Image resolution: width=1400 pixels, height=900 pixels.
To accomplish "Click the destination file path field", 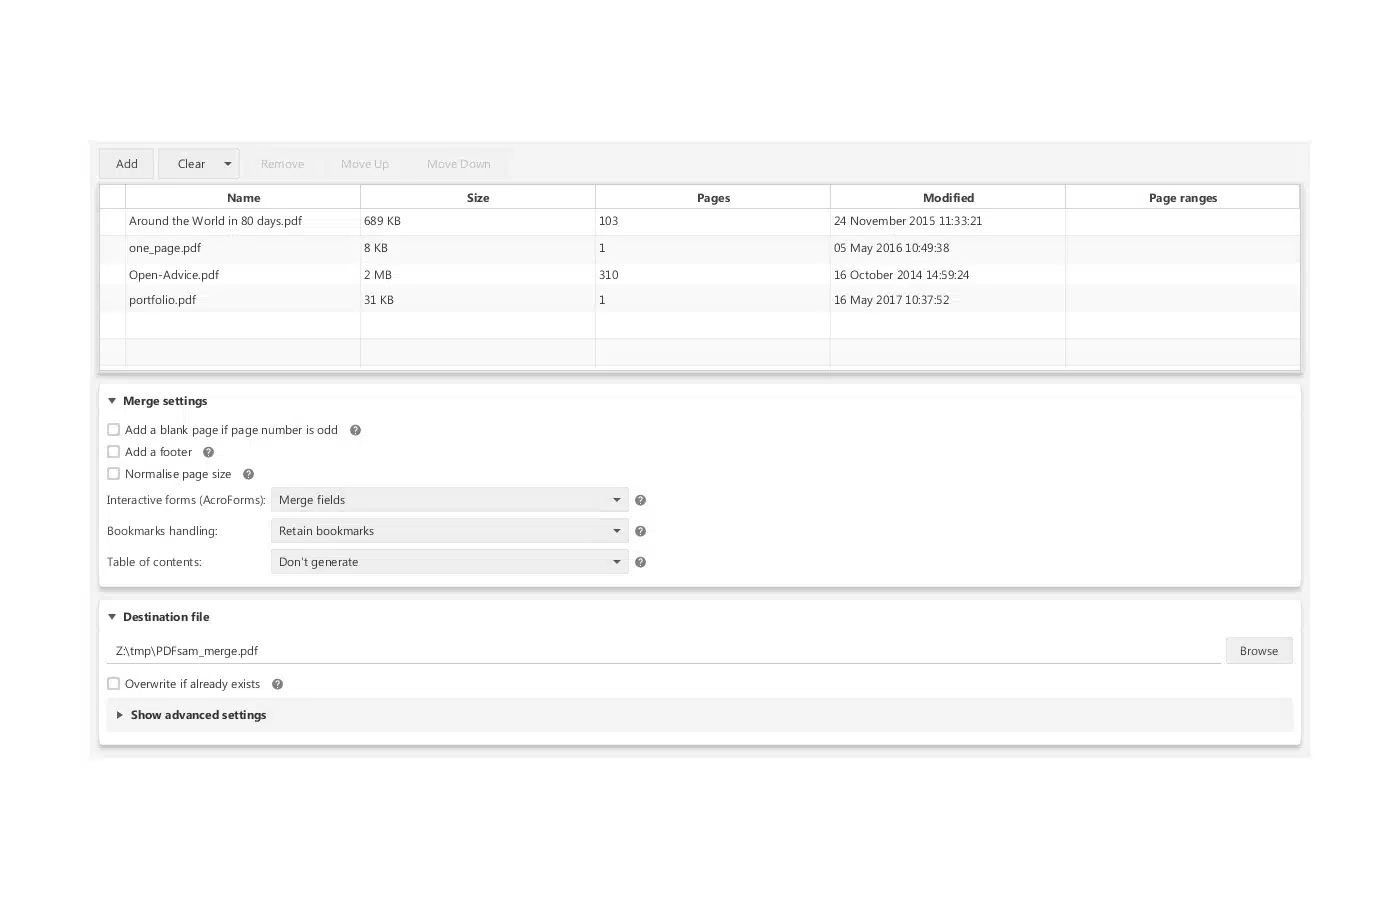I will (x=660, y=651).
